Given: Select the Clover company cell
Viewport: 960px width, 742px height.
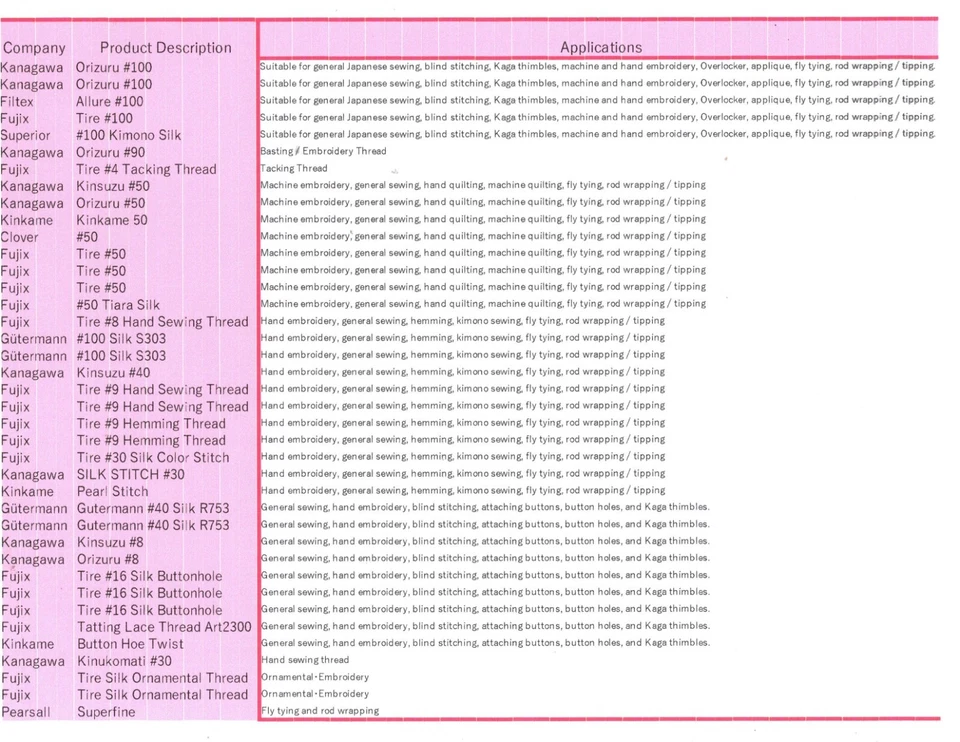Looking at the screenshot, I should point(20,238).
